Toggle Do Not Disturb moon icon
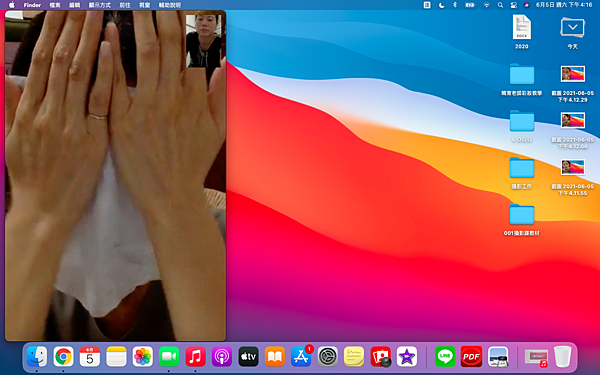Image resolution: width=600 pixels, height=375 pixels. pos(441,5)
